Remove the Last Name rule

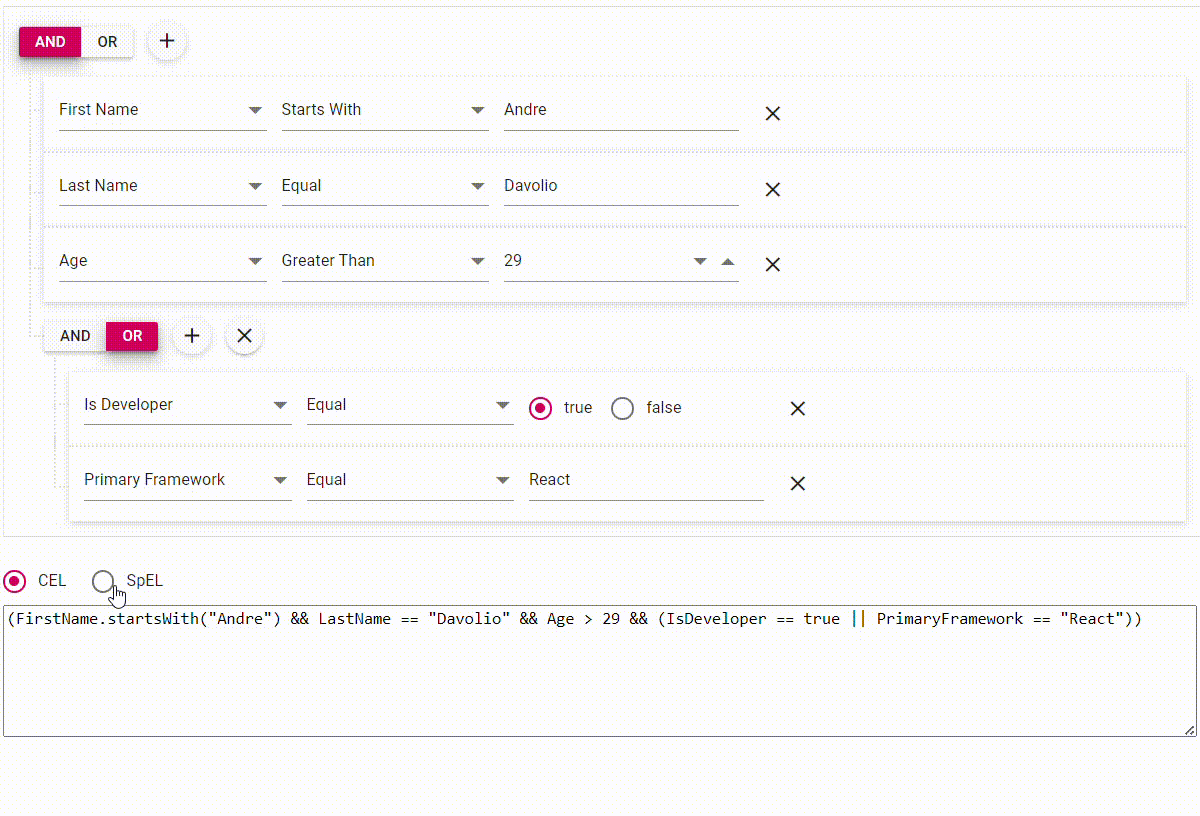coord(772,189)
